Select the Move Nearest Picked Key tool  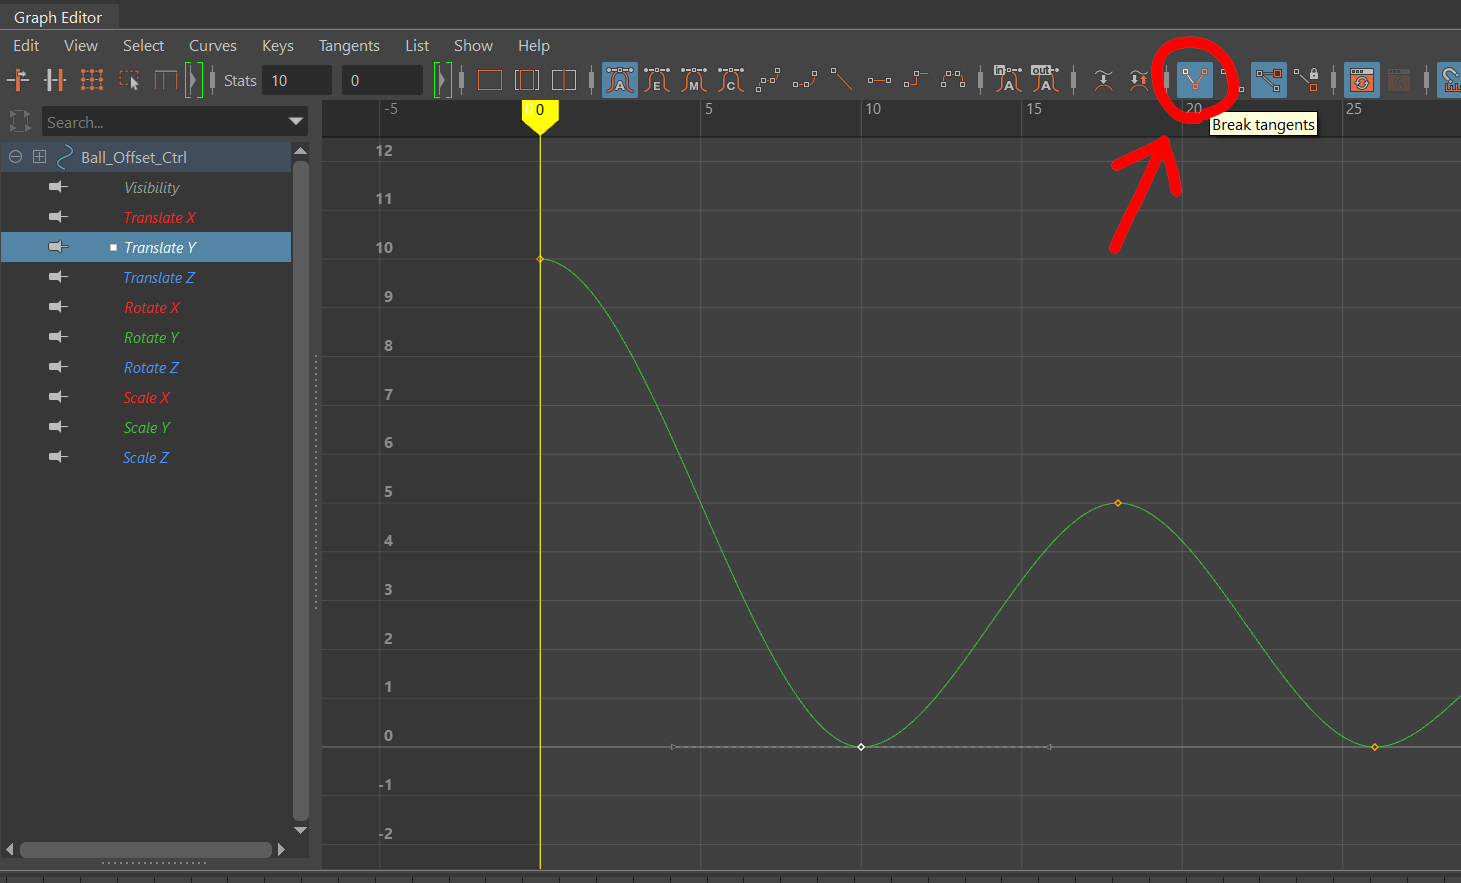18,80
